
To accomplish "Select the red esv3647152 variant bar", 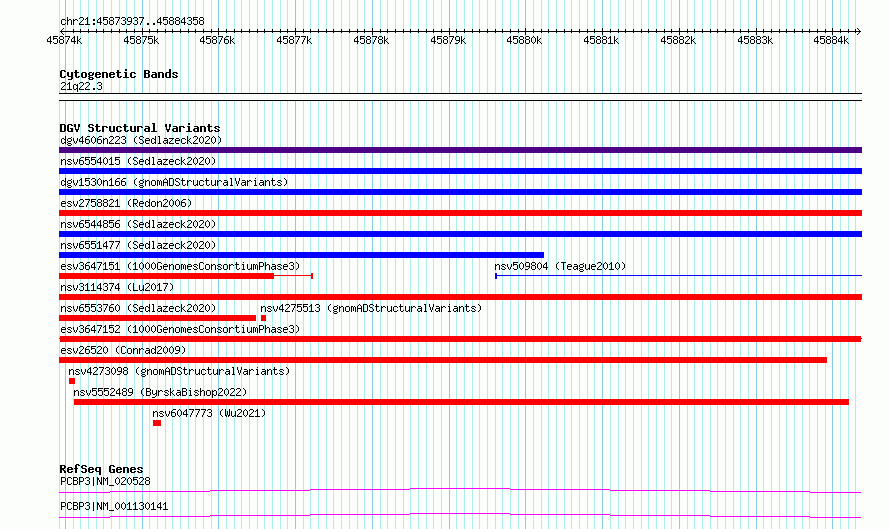I will pos(460,339).
